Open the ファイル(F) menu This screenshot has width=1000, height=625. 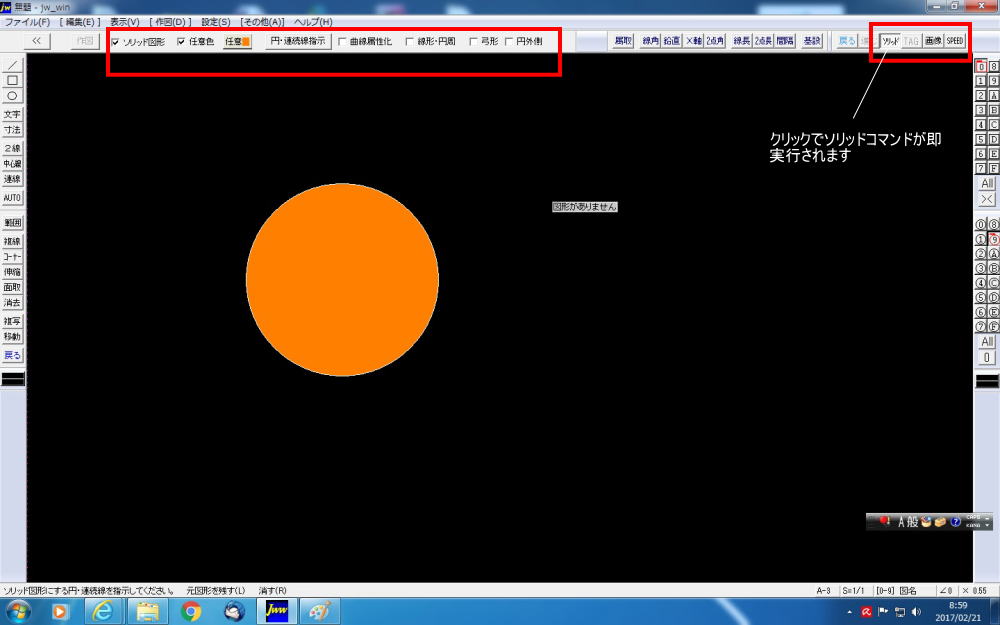coord(27,22)
